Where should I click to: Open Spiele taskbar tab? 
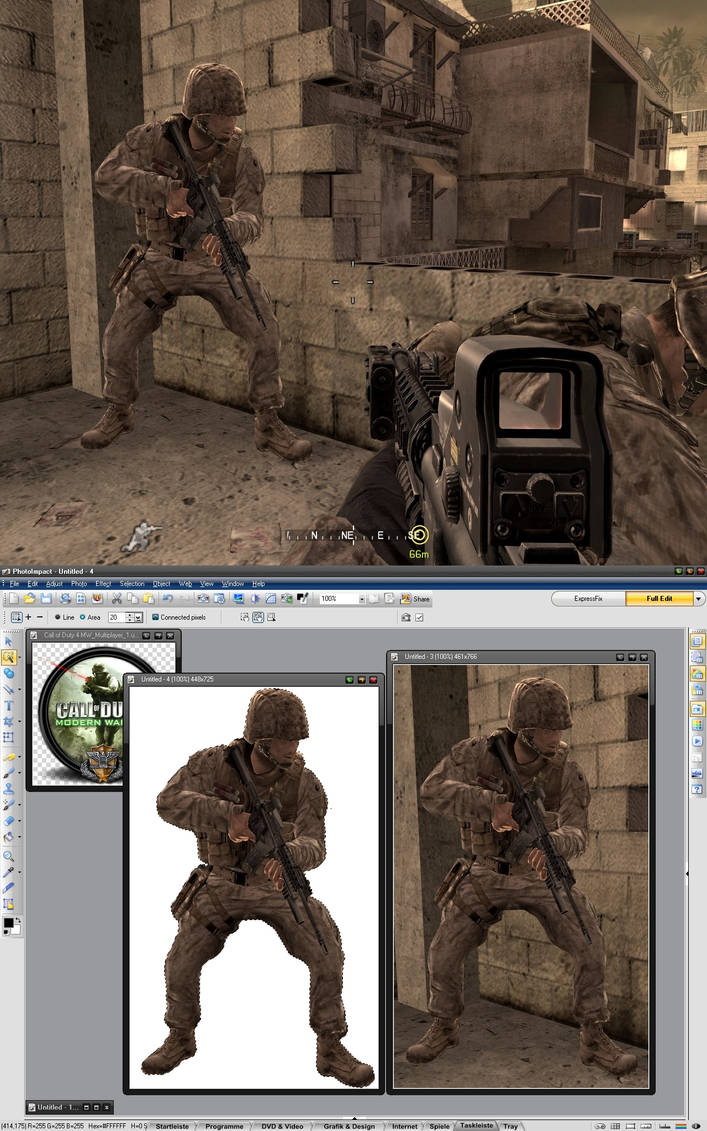[439, 1126]
